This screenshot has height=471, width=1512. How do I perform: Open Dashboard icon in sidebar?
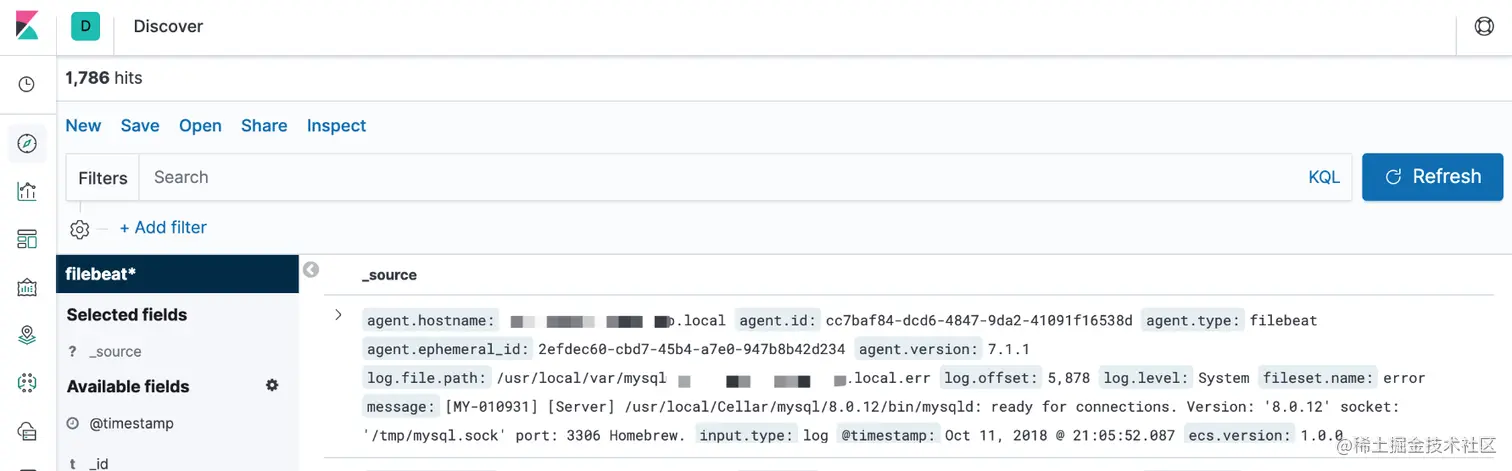(27, 239)
